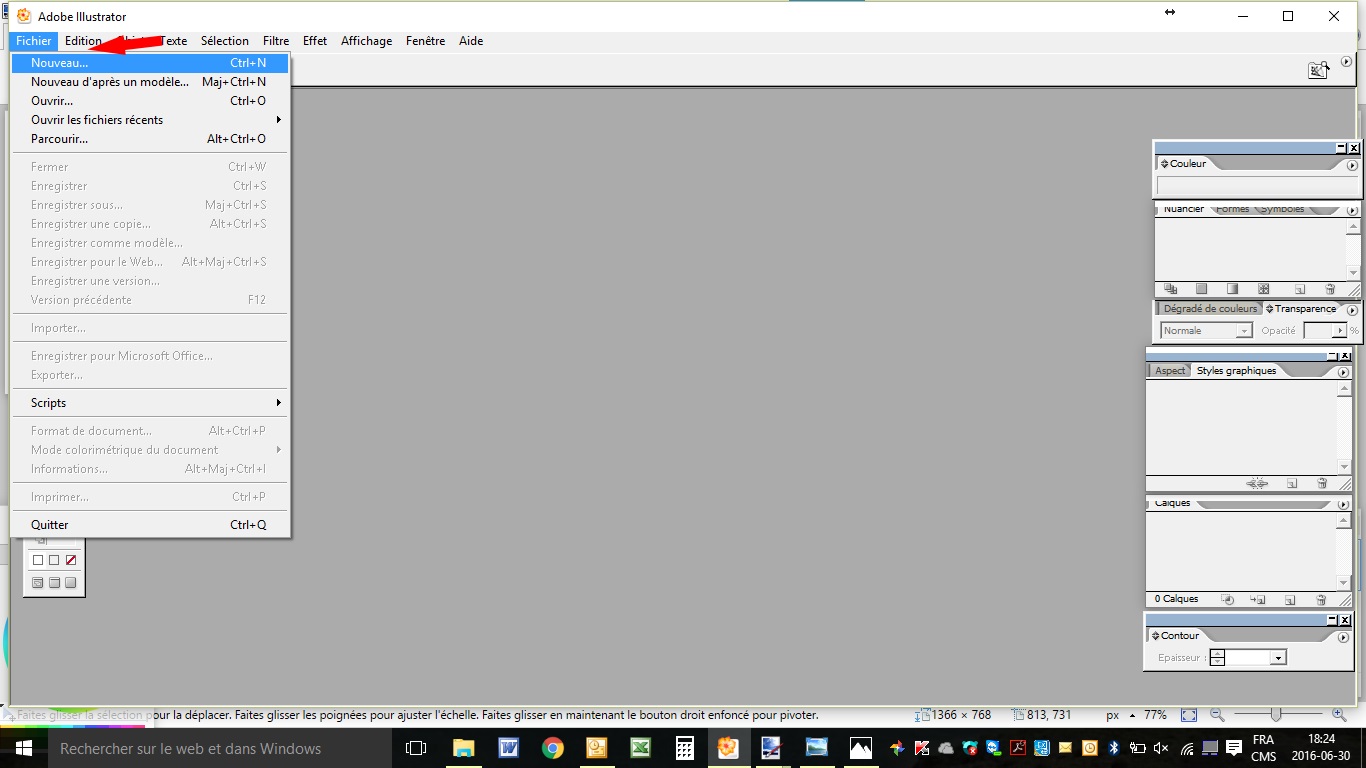The image size is (1366, 768).
Task: Click New graphic style icon
Action: 1292,483
